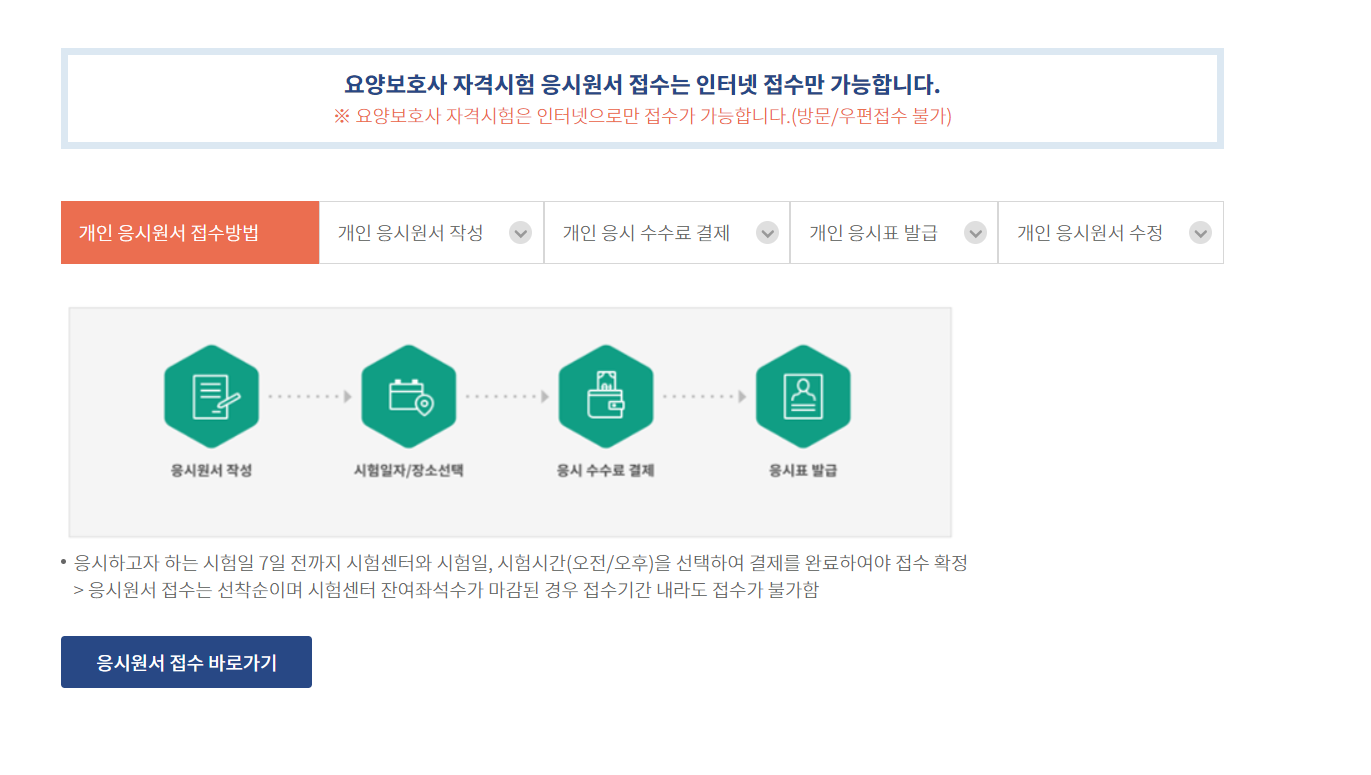The image size is (1371, 775).
Task: Select the 개인 응시원서 접수방법 tab
Action: (x=188, y=232)
